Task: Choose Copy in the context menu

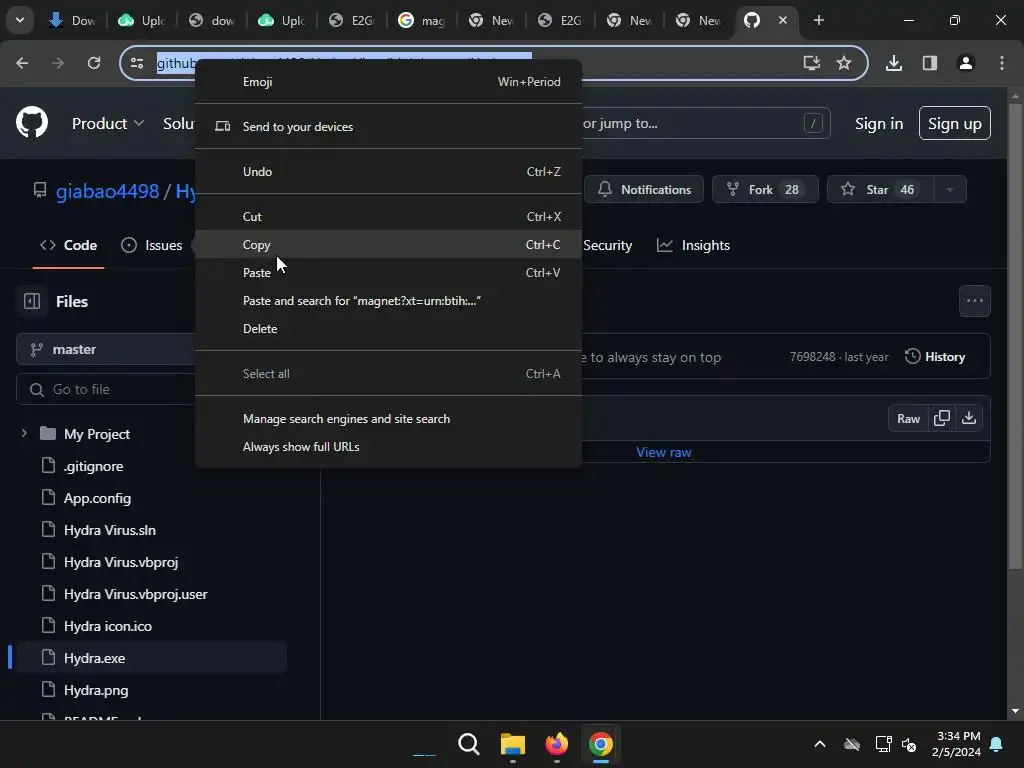Action: [x=389, y=245]
